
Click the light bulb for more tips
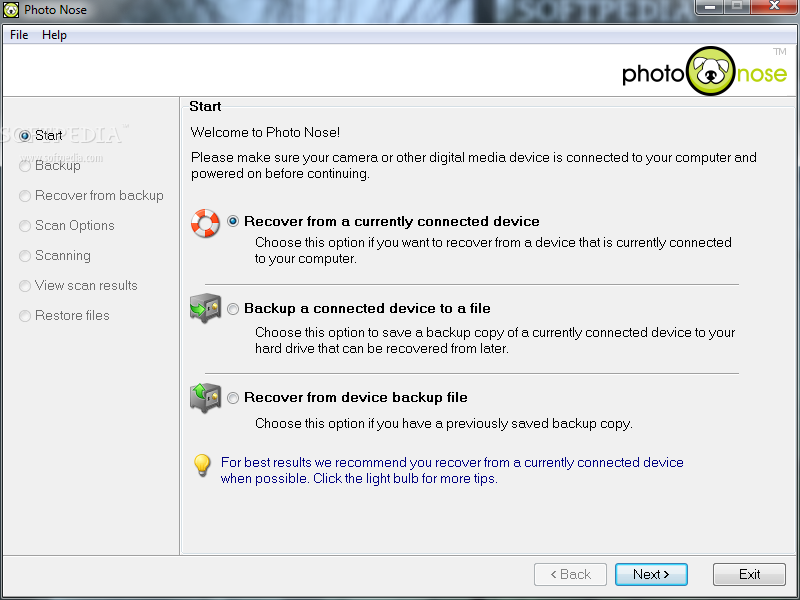(x=202, y=465)
